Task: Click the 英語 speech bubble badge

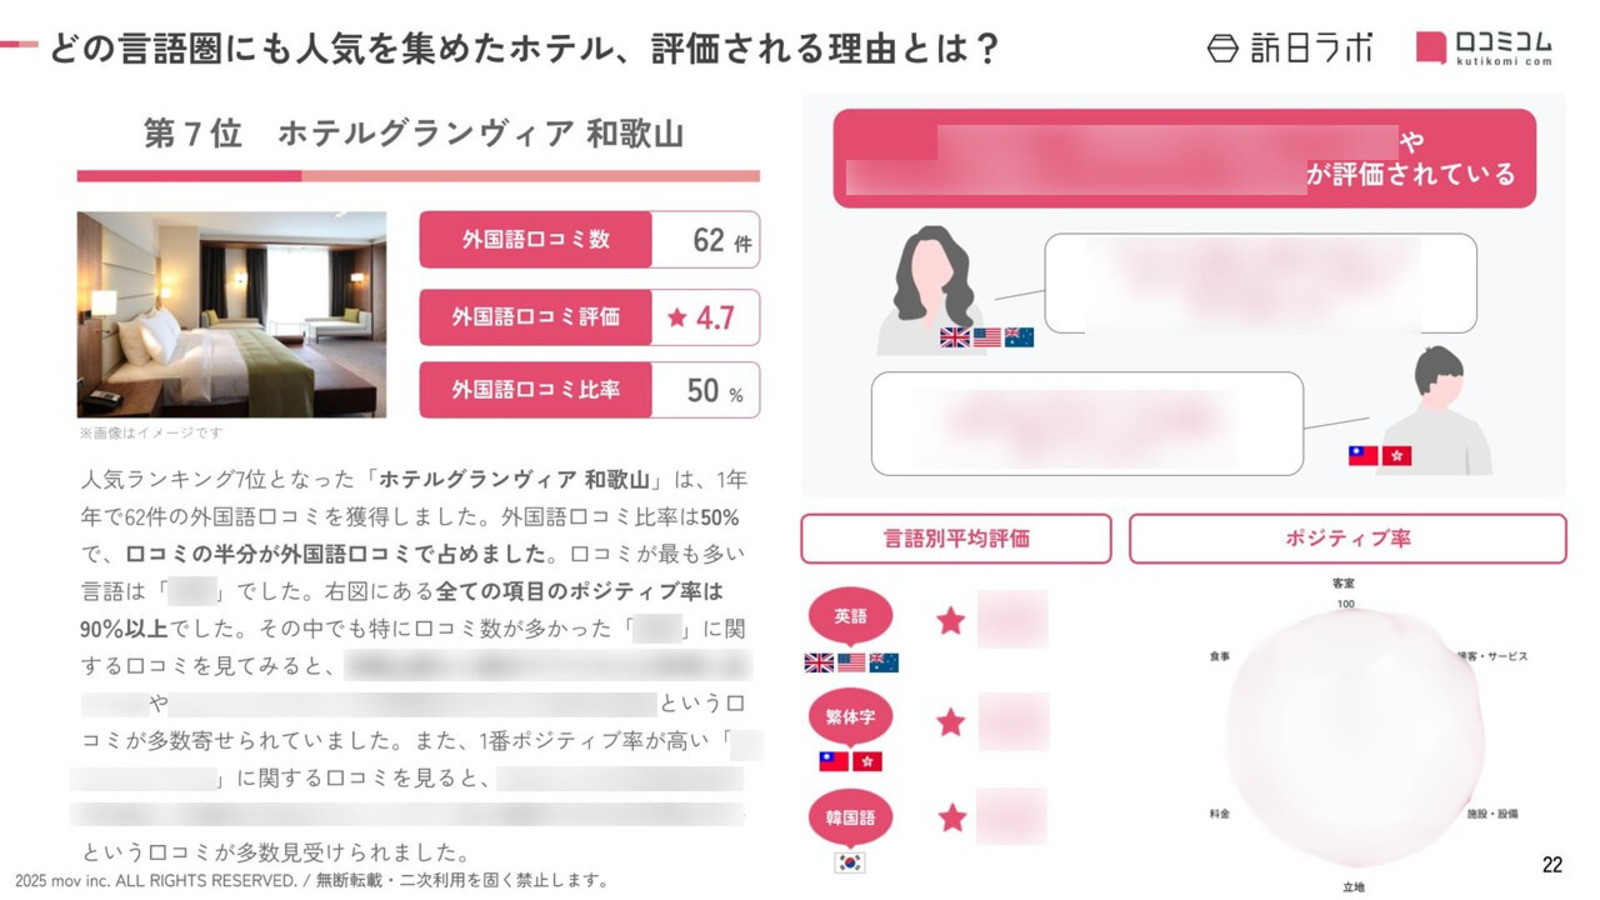Action: (x=850, y=617)
